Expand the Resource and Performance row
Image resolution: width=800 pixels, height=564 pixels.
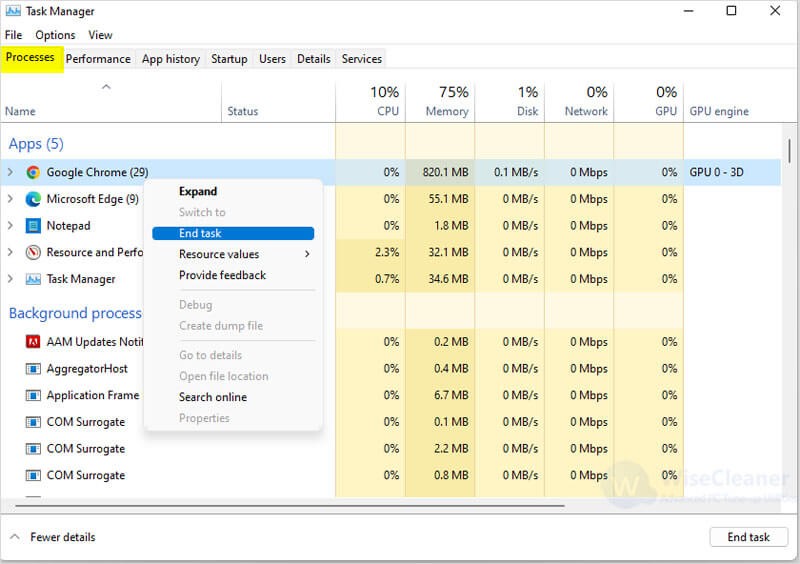pyautogui.click(x=10, y=252)
